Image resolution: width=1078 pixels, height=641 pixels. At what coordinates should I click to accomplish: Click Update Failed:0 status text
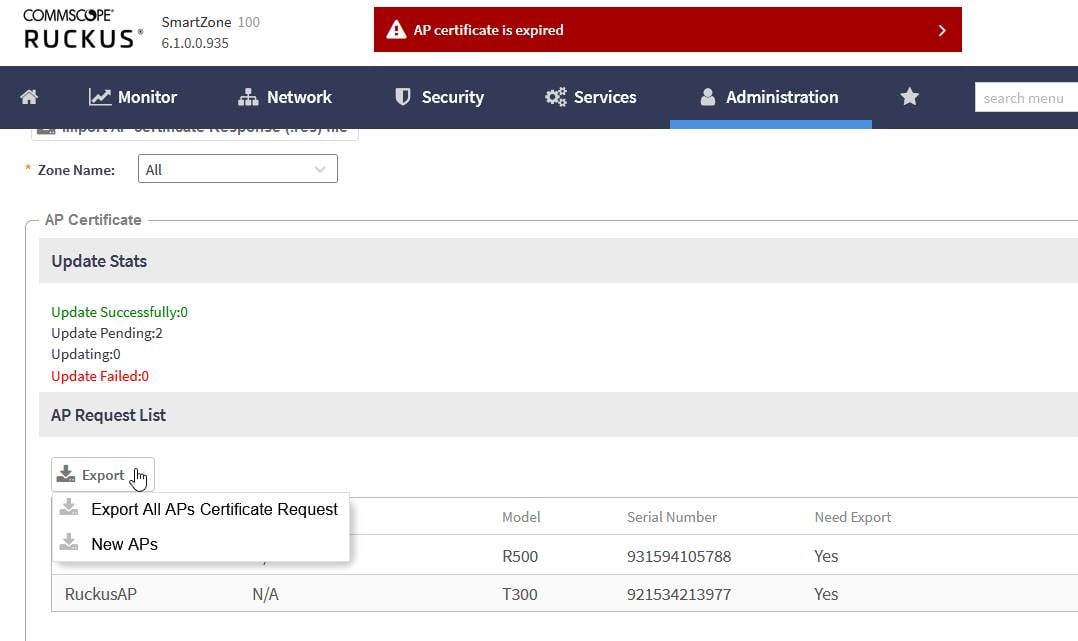click(100, 376)
